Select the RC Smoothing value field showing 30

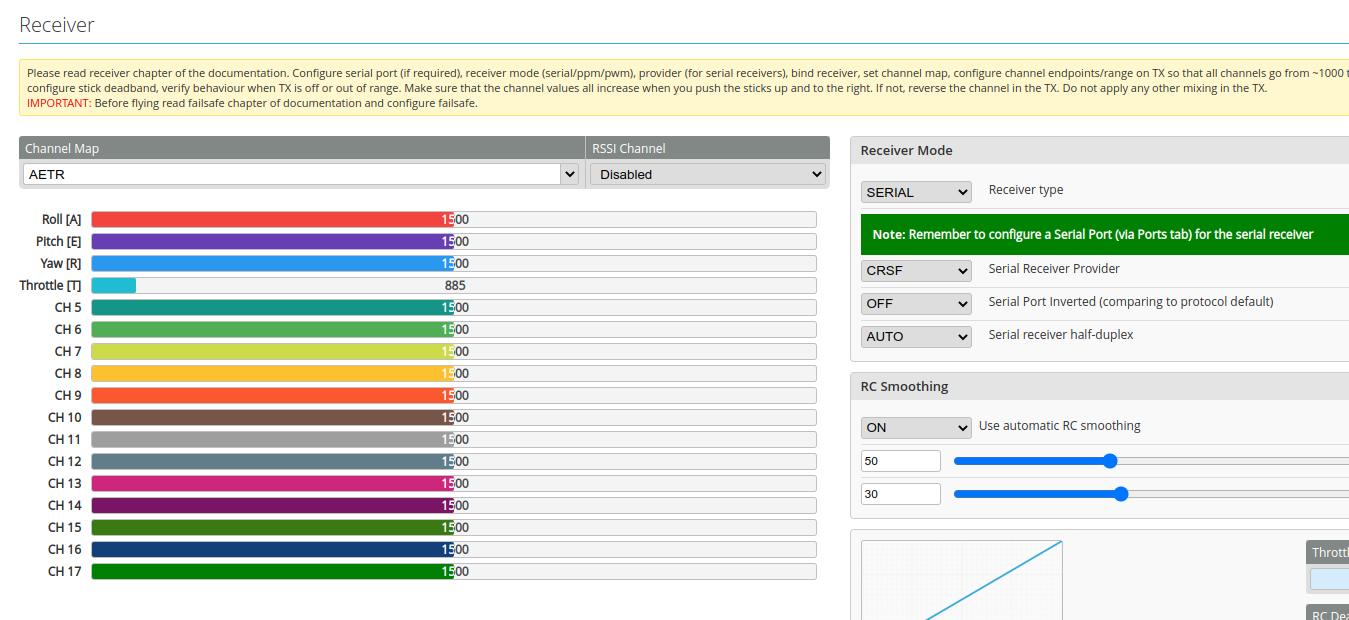coord(899,493)
